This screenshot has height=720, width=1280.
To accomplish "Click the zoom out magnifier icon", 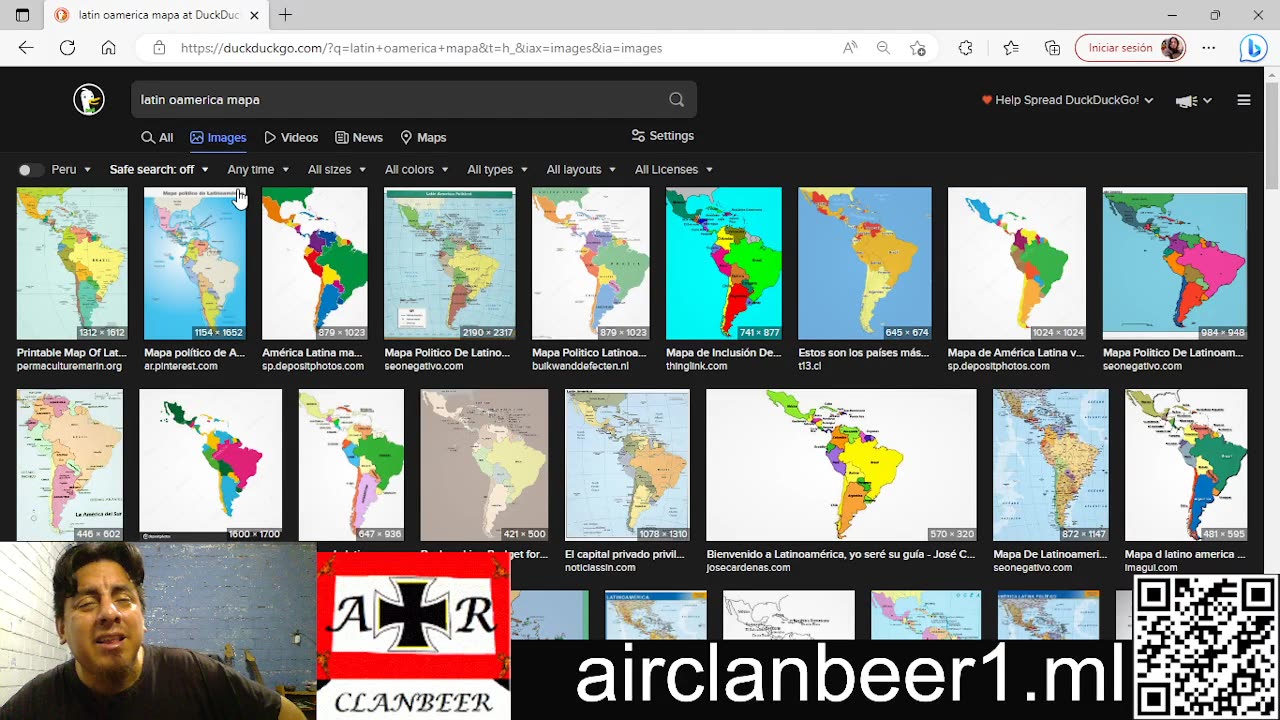I will tap(883, 48).
